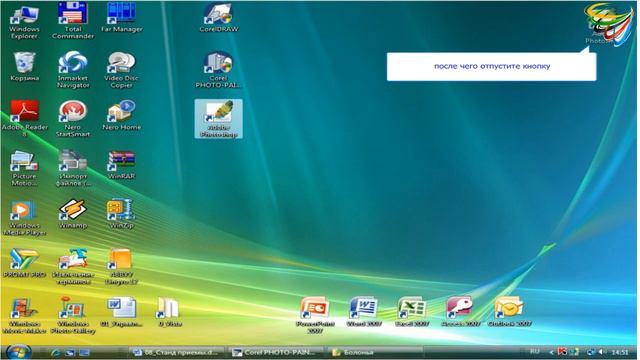The height and width of the screenshot is (360, 640).
Task: Select the Picture Motion shortcut
Action: point(24,169)
